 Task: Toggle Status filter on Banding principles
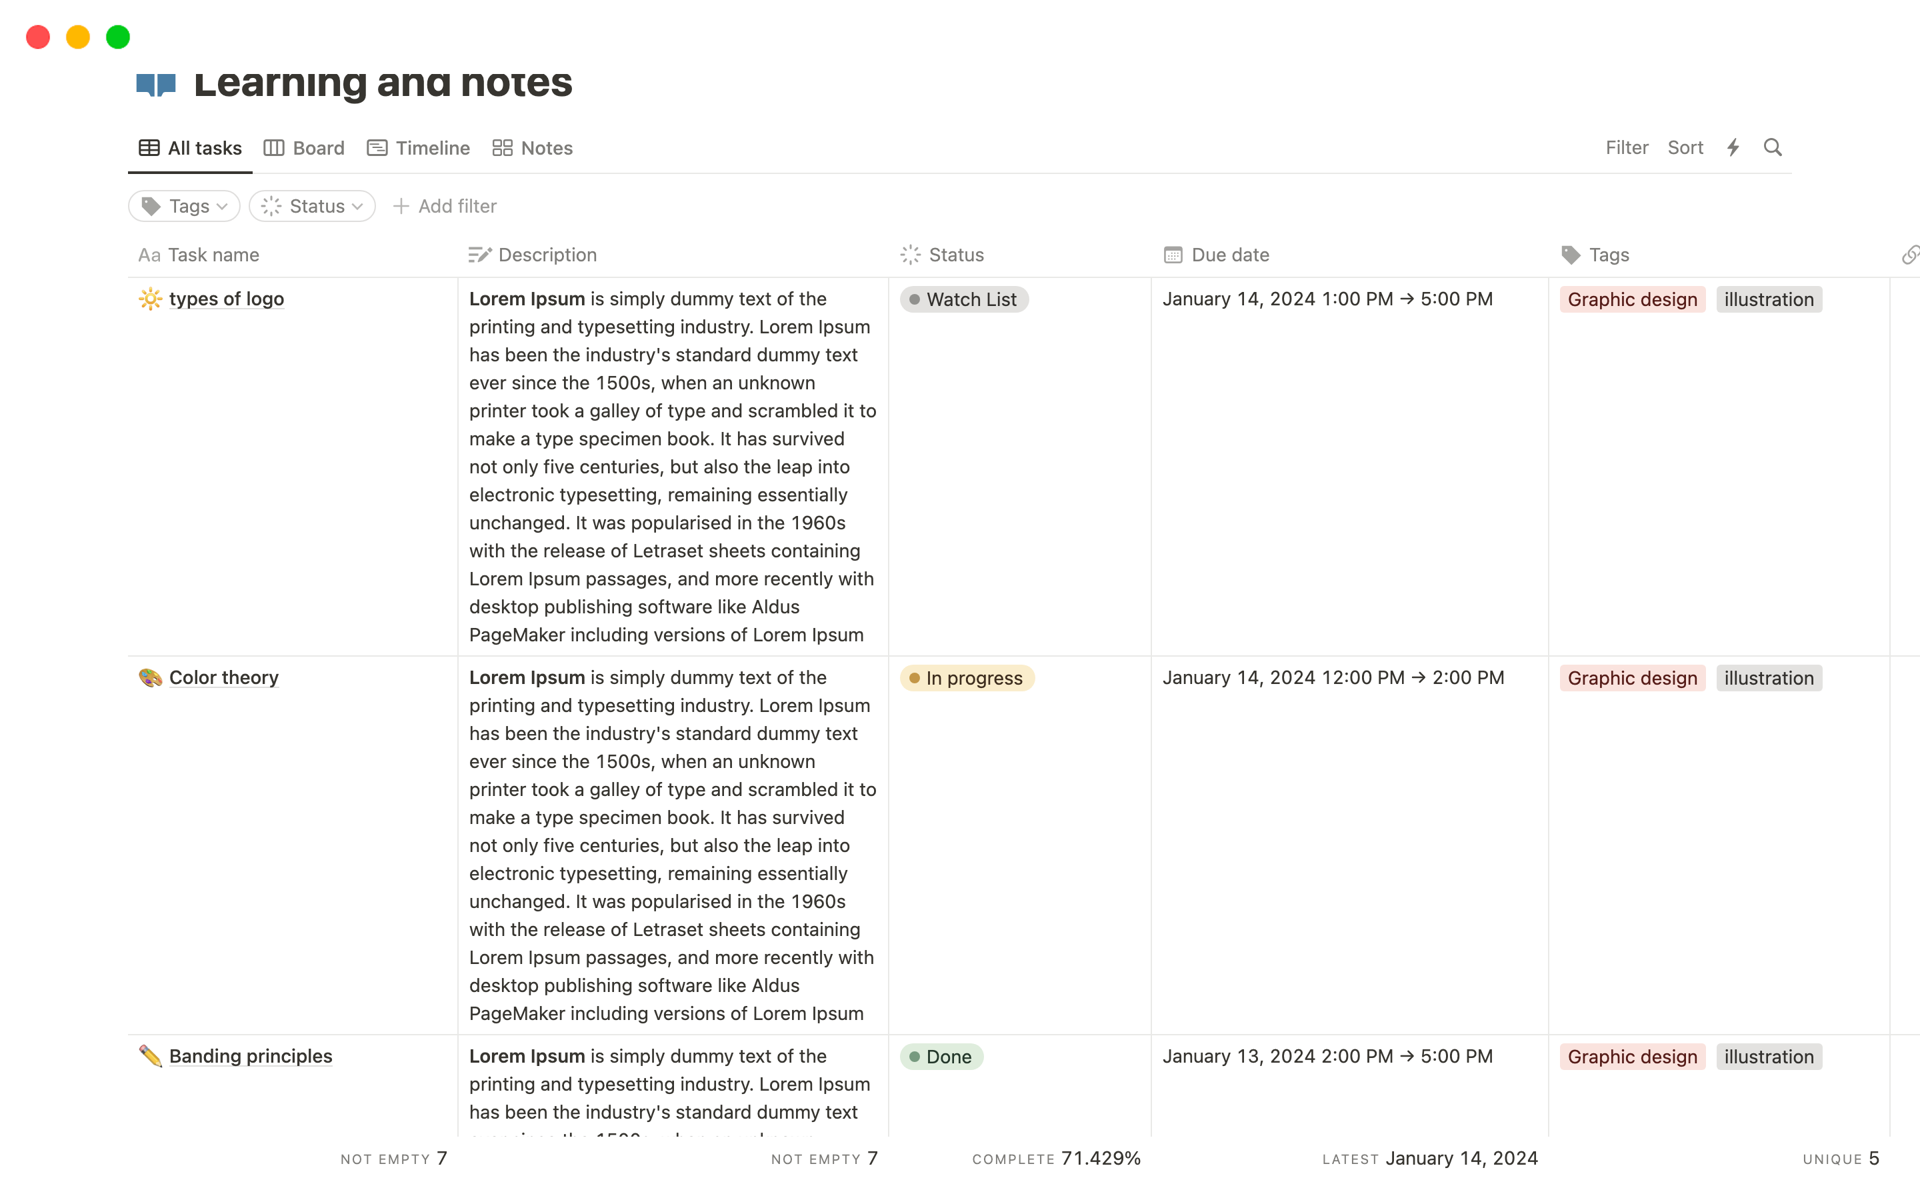(944, 1056)
